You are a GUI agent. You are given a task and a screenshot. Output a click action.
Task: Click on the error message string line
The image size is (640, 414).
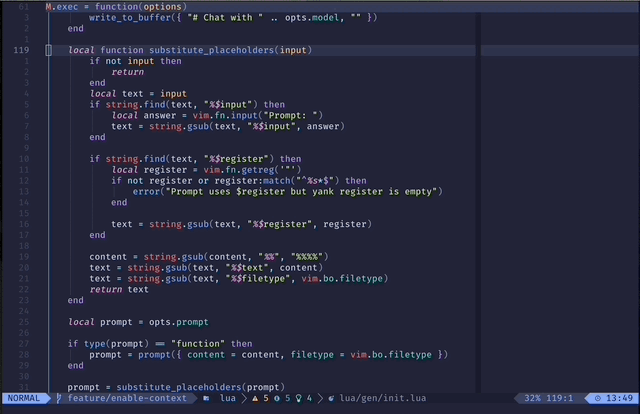coord(286,191)
